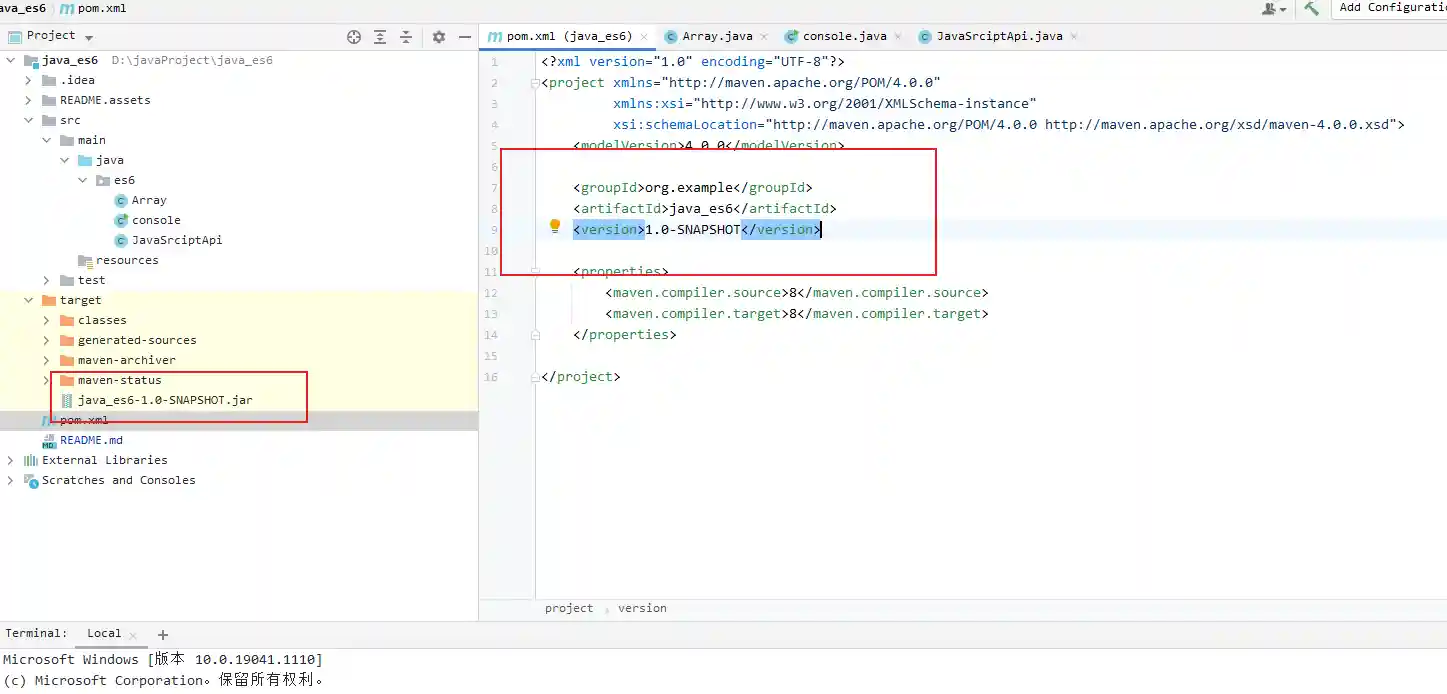Switch to the console.java tab
This screenshot has height=694, width=1447.
click(x=843, y=36)
